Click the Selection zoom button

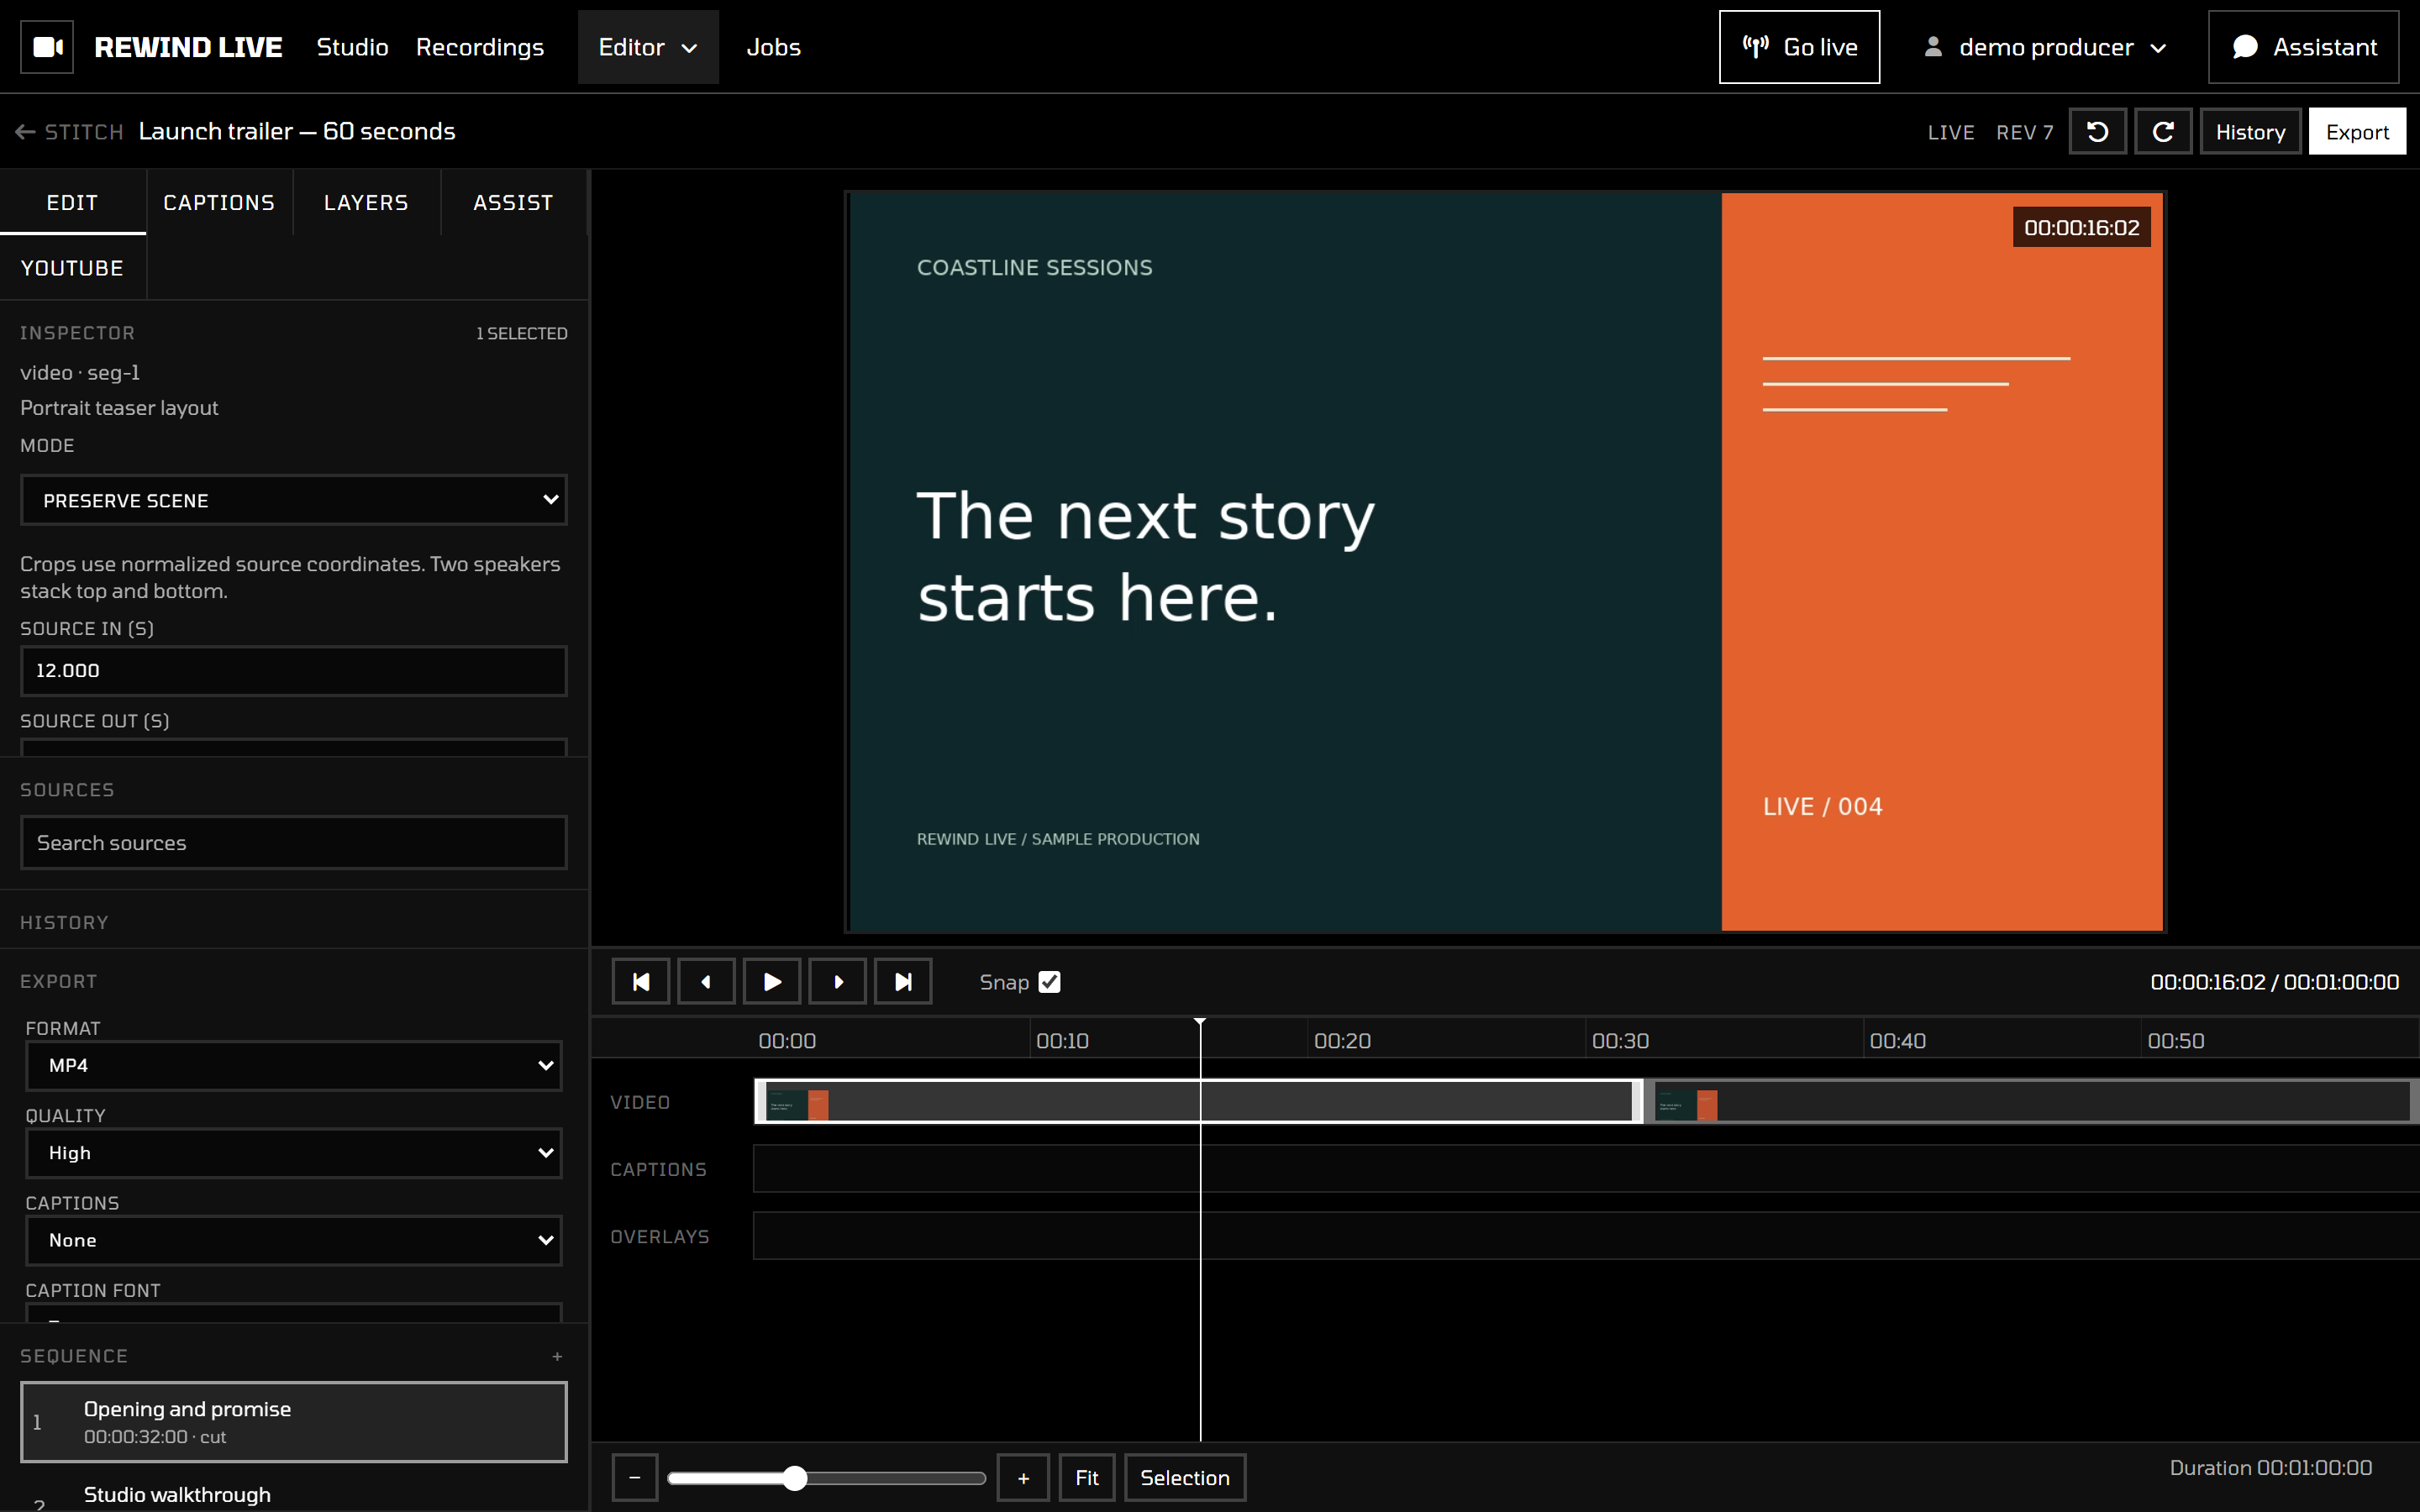click(1185, 1478)
